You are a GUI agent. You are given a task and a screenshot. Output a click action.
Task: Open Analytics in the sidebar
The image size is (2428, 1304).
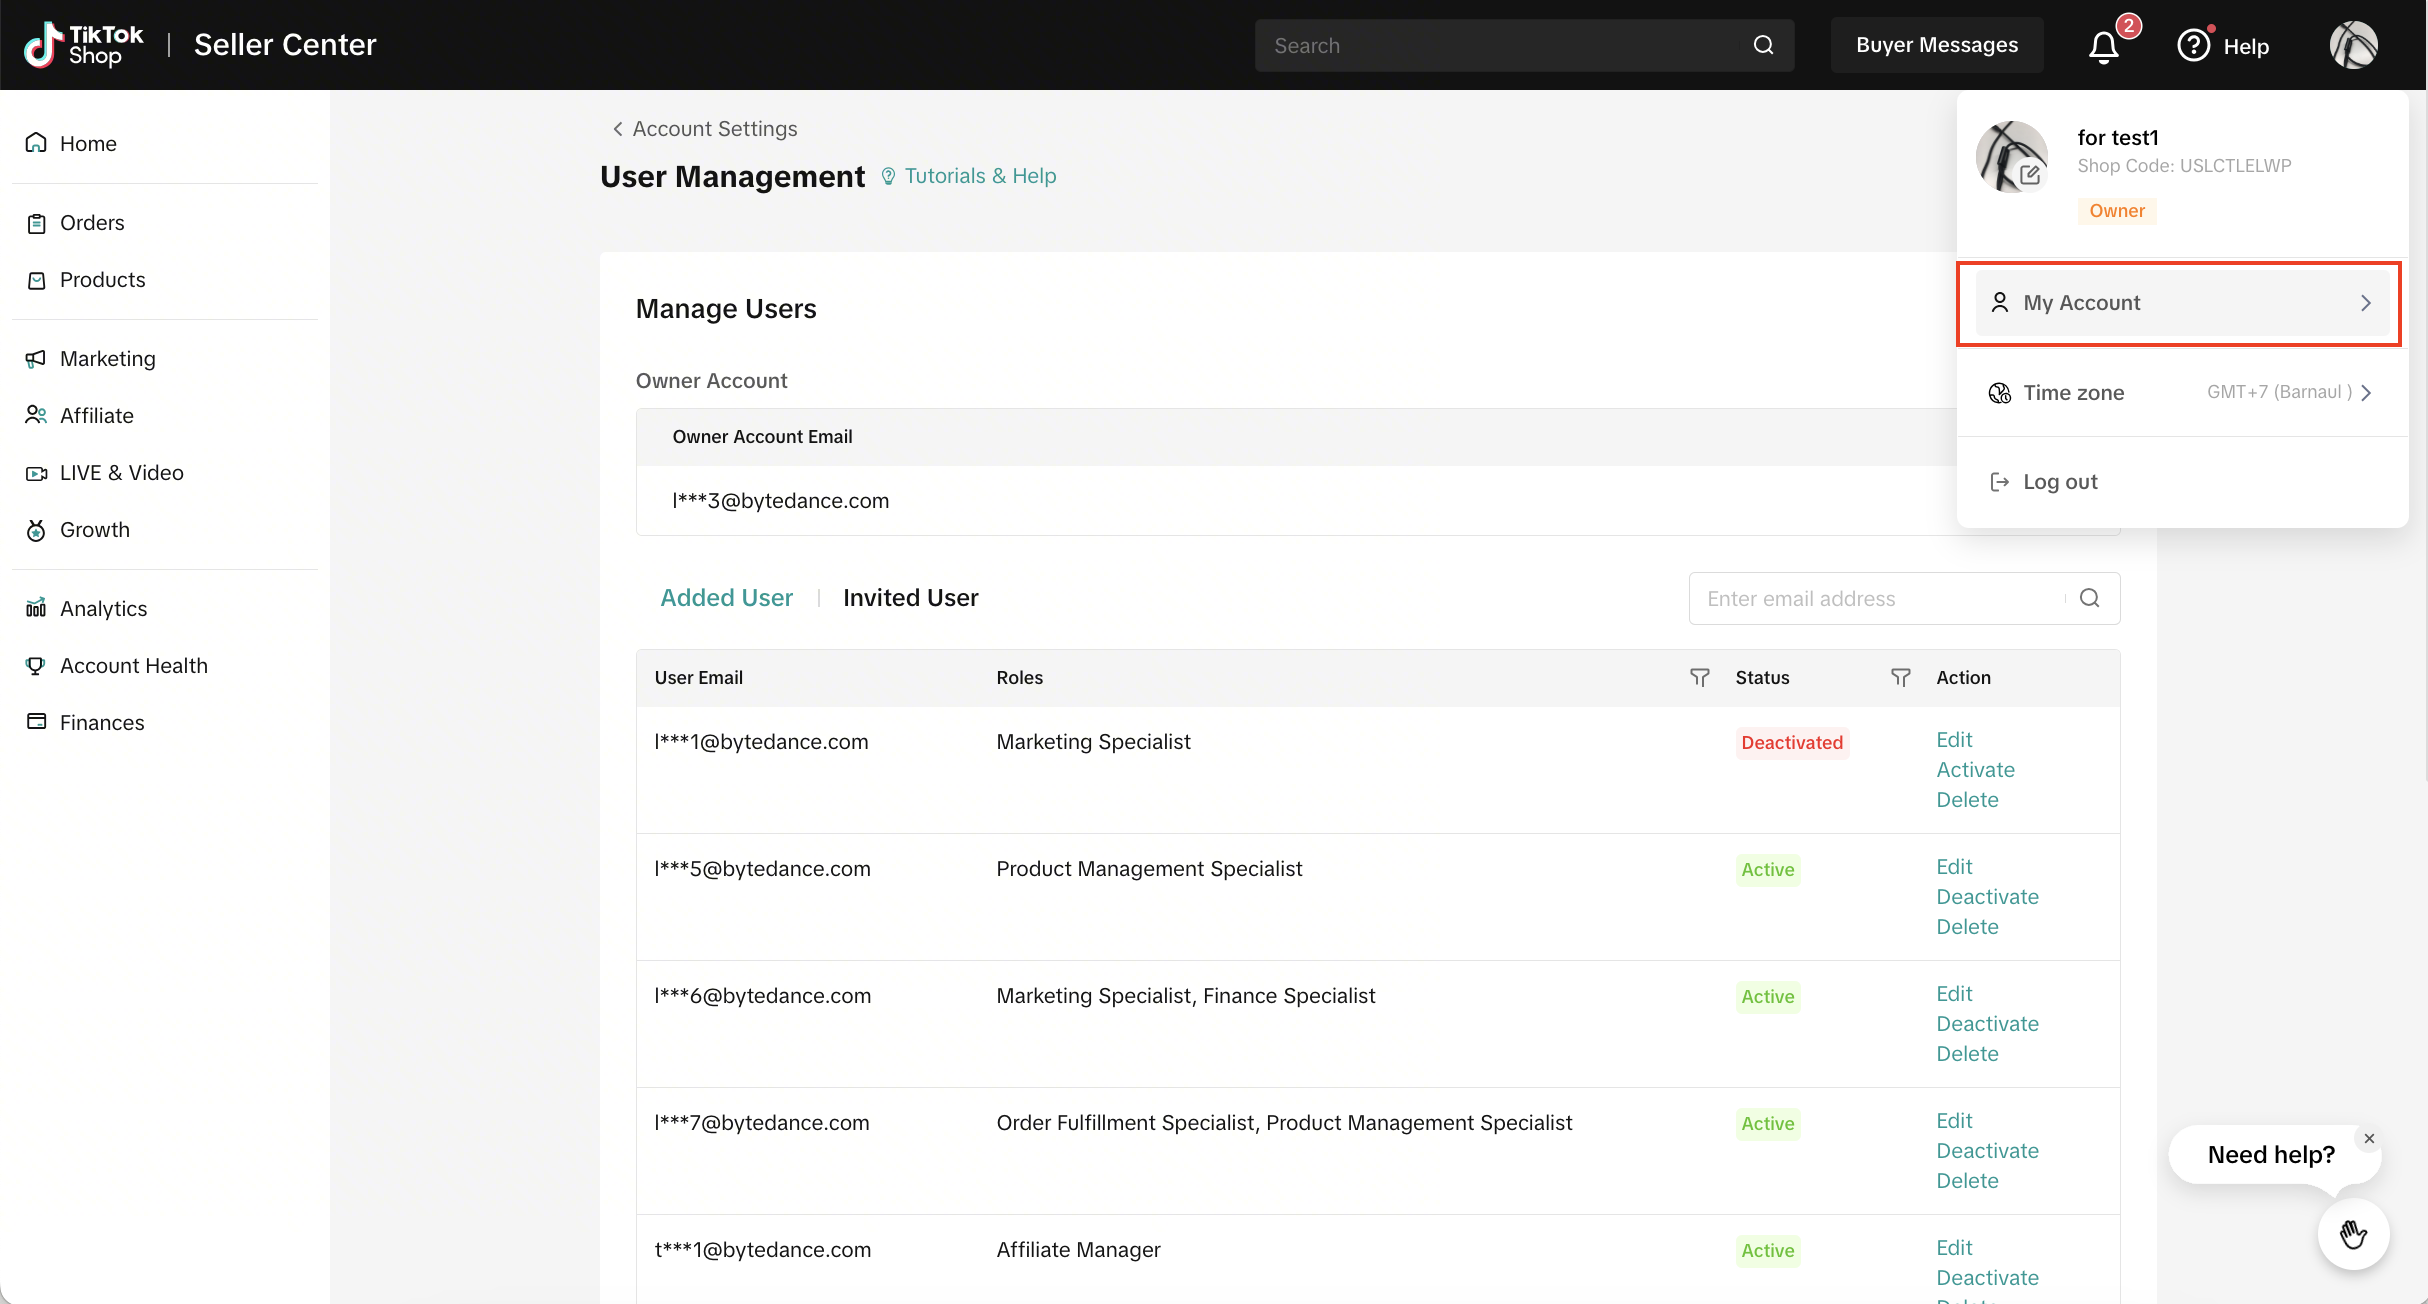pos(103,608)
